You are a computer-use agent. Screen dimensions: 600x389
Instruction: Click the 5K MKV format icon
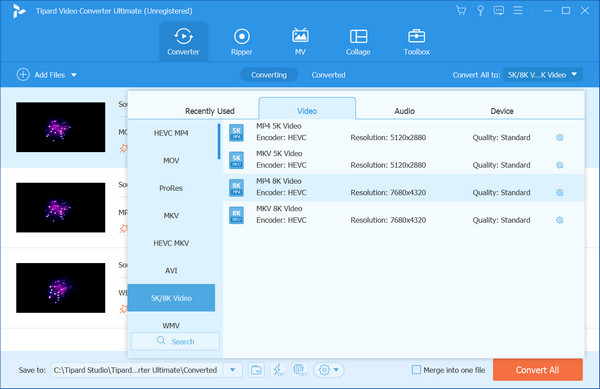point(236,160)
